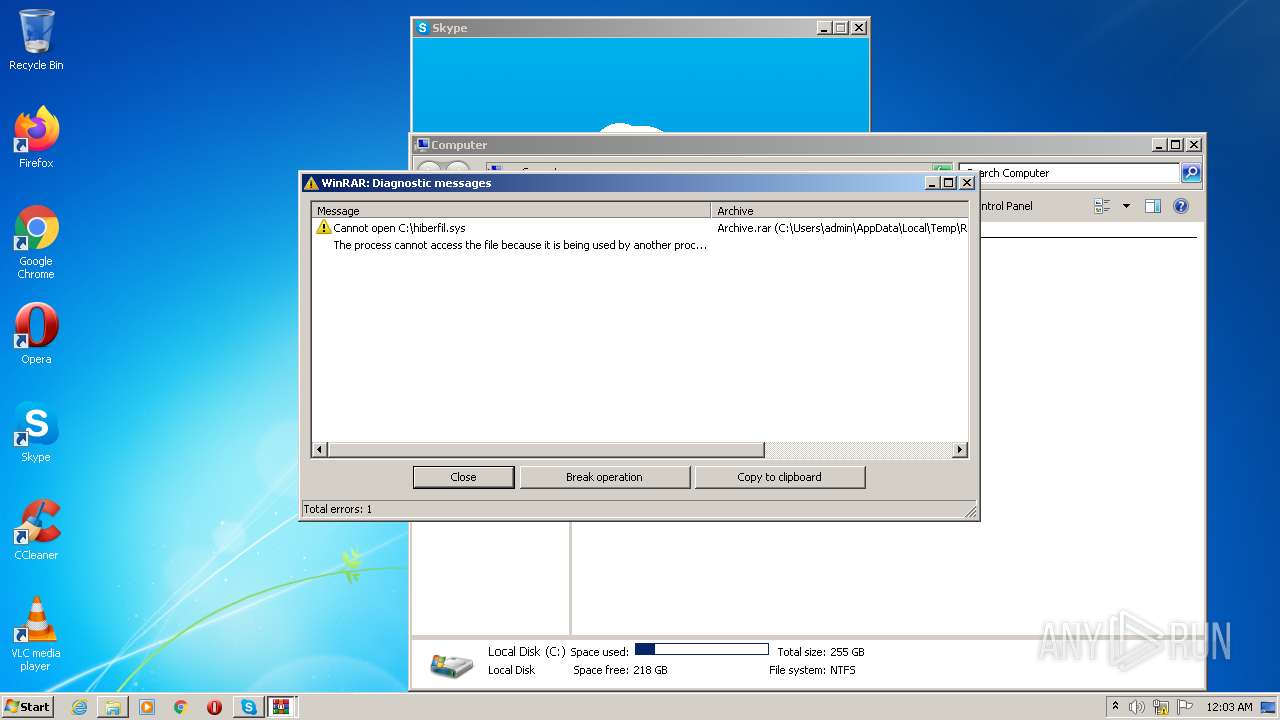Click the search magnifier in Computer window
This screenshot has width=1280, height=720.
[1191, 173]
